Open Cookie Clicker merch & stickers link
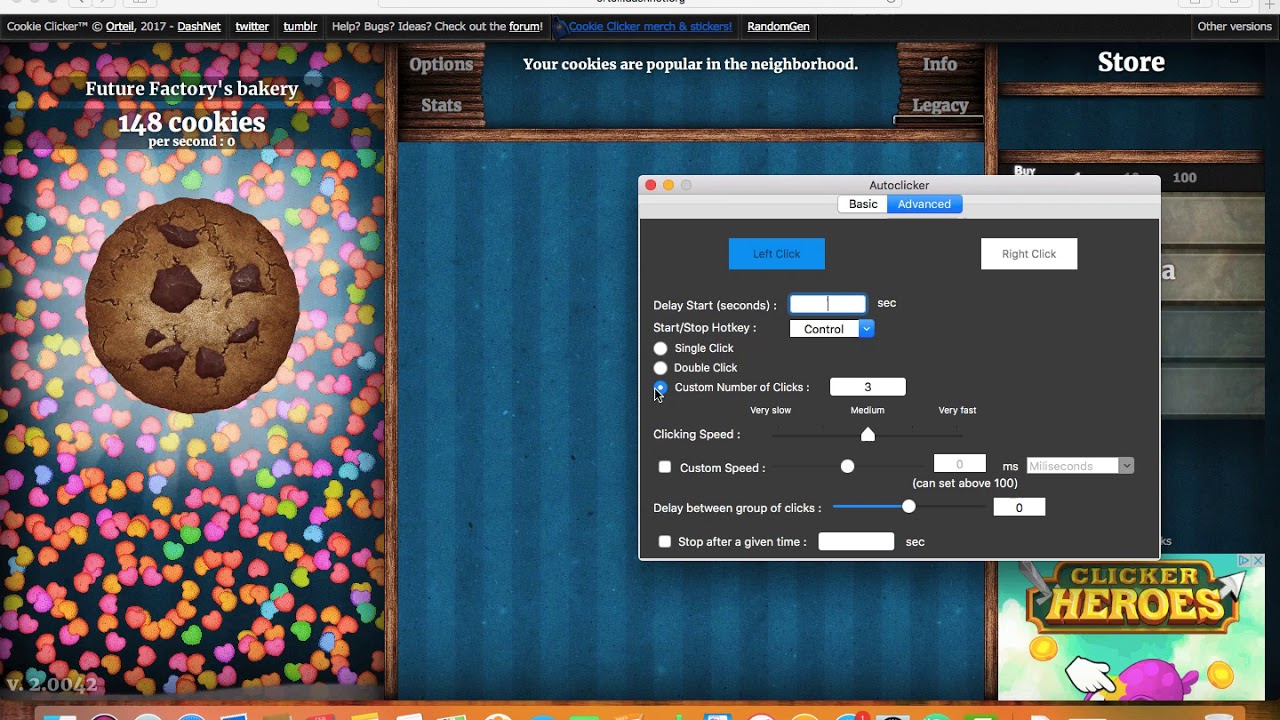 click(x=650, y=27)
